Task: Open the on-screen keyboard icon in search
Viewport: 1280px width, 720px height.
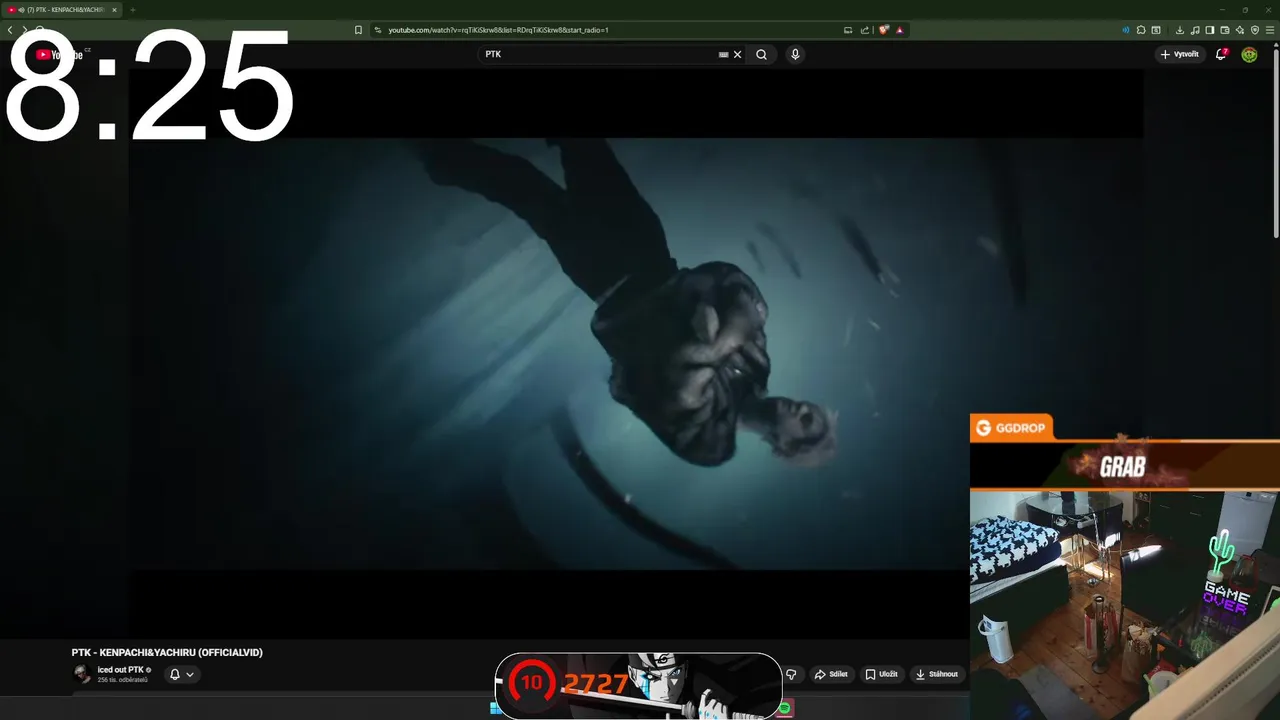Action: pyautogui.click(x=724, y=55)
